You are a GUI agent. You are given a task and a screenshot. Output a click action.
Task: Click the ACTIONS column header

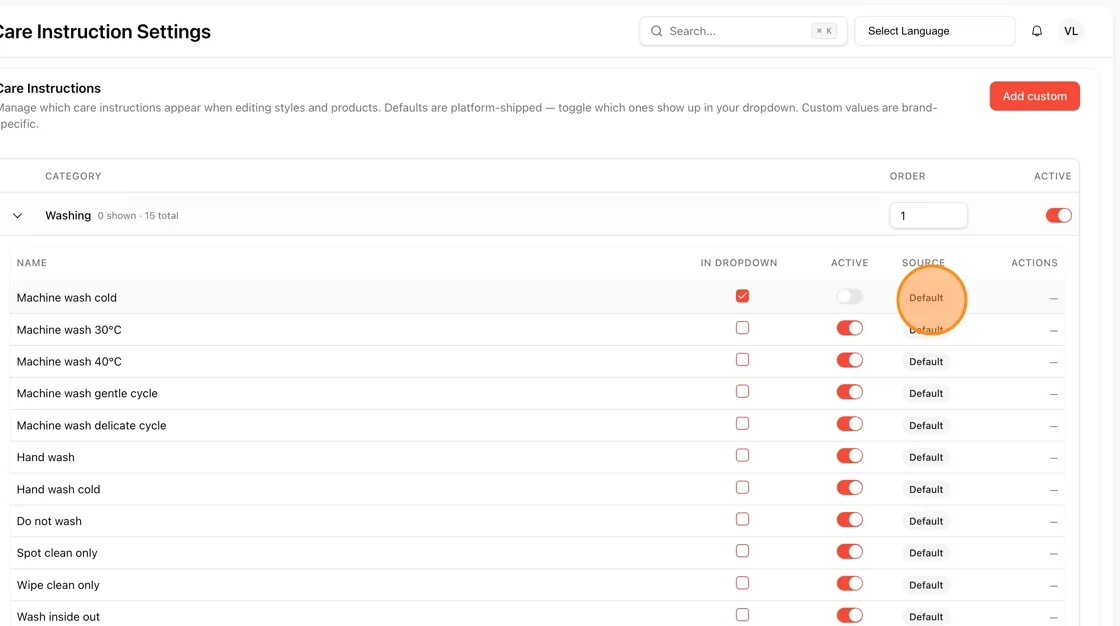point(1034,263)
